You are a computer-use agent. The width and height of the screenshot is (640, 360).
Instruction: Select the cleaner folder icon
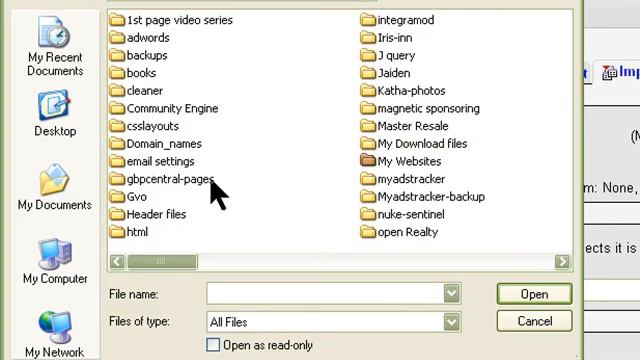click(x=117, y=91)
